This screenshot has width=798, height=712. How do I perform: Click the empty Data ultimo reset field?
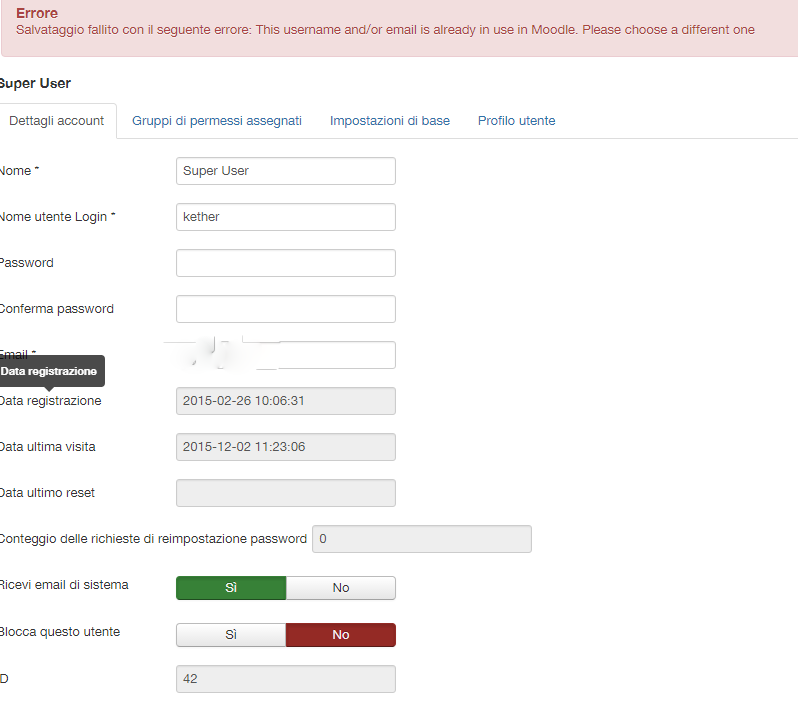(286, 493)
